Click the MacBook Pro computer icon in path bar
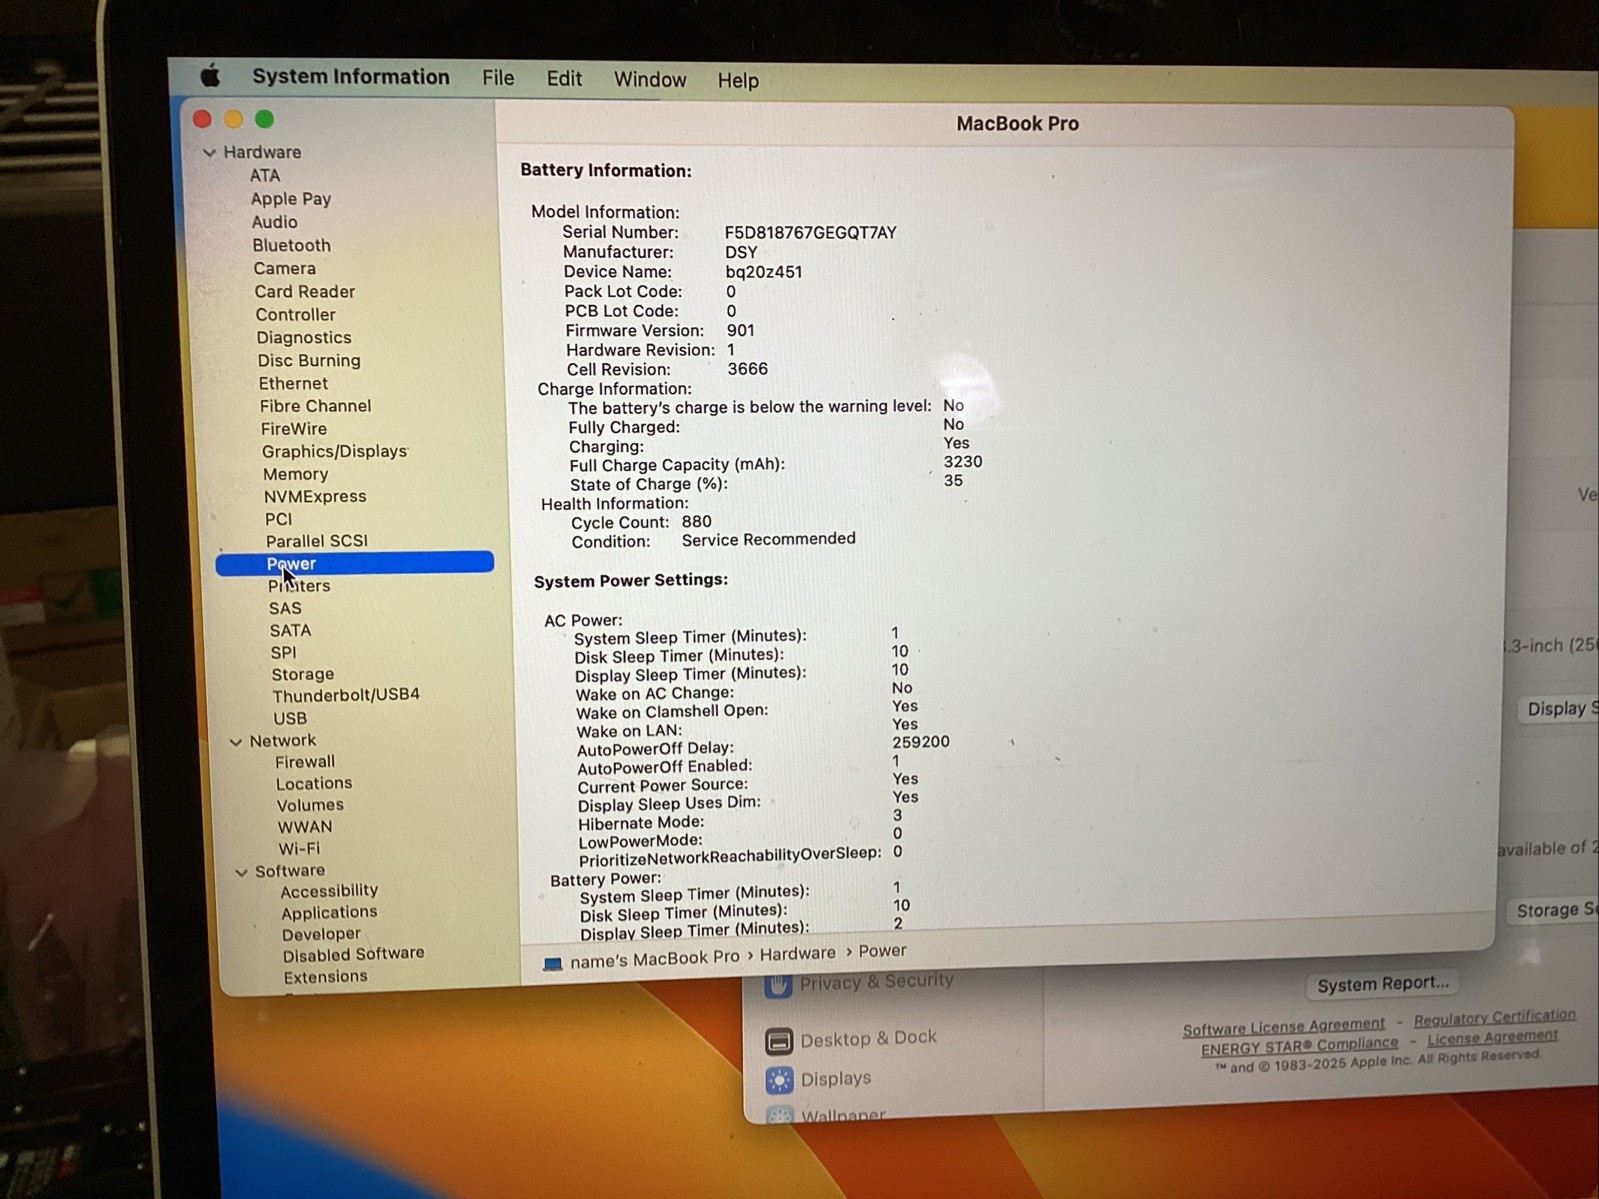Image resolution: width=1599 pixels, height=1199 pixels. [553, 963]
